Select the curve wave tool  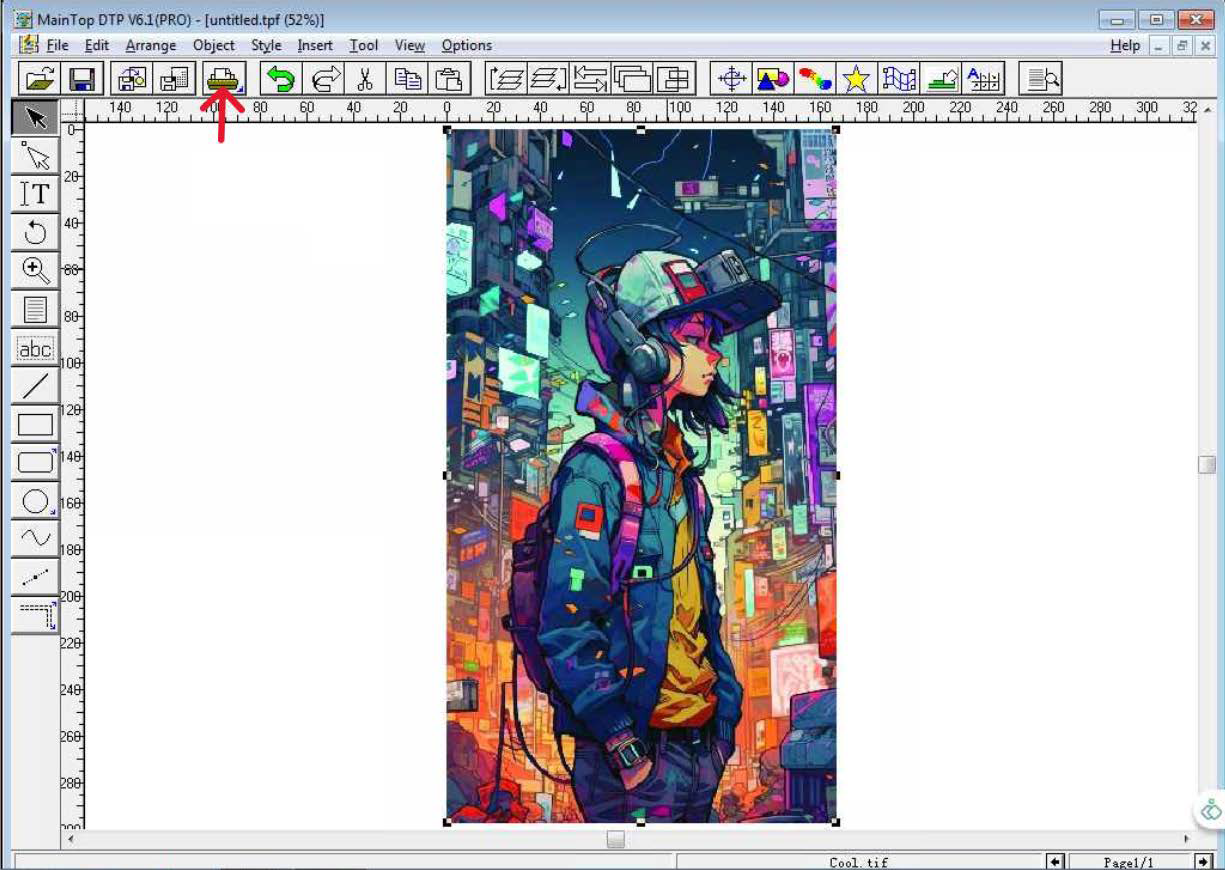pyautogui.click(x=36, y=538)
